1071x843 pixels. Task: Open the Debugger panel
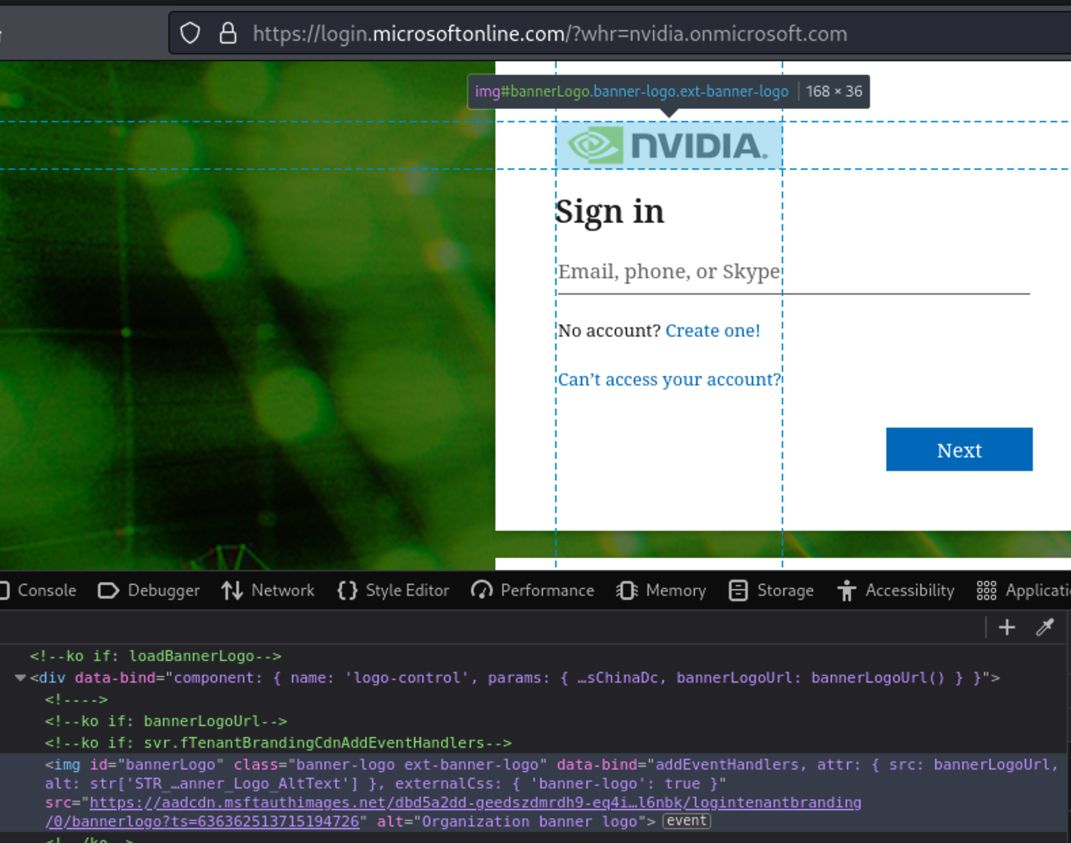click(x=149, y=590)
